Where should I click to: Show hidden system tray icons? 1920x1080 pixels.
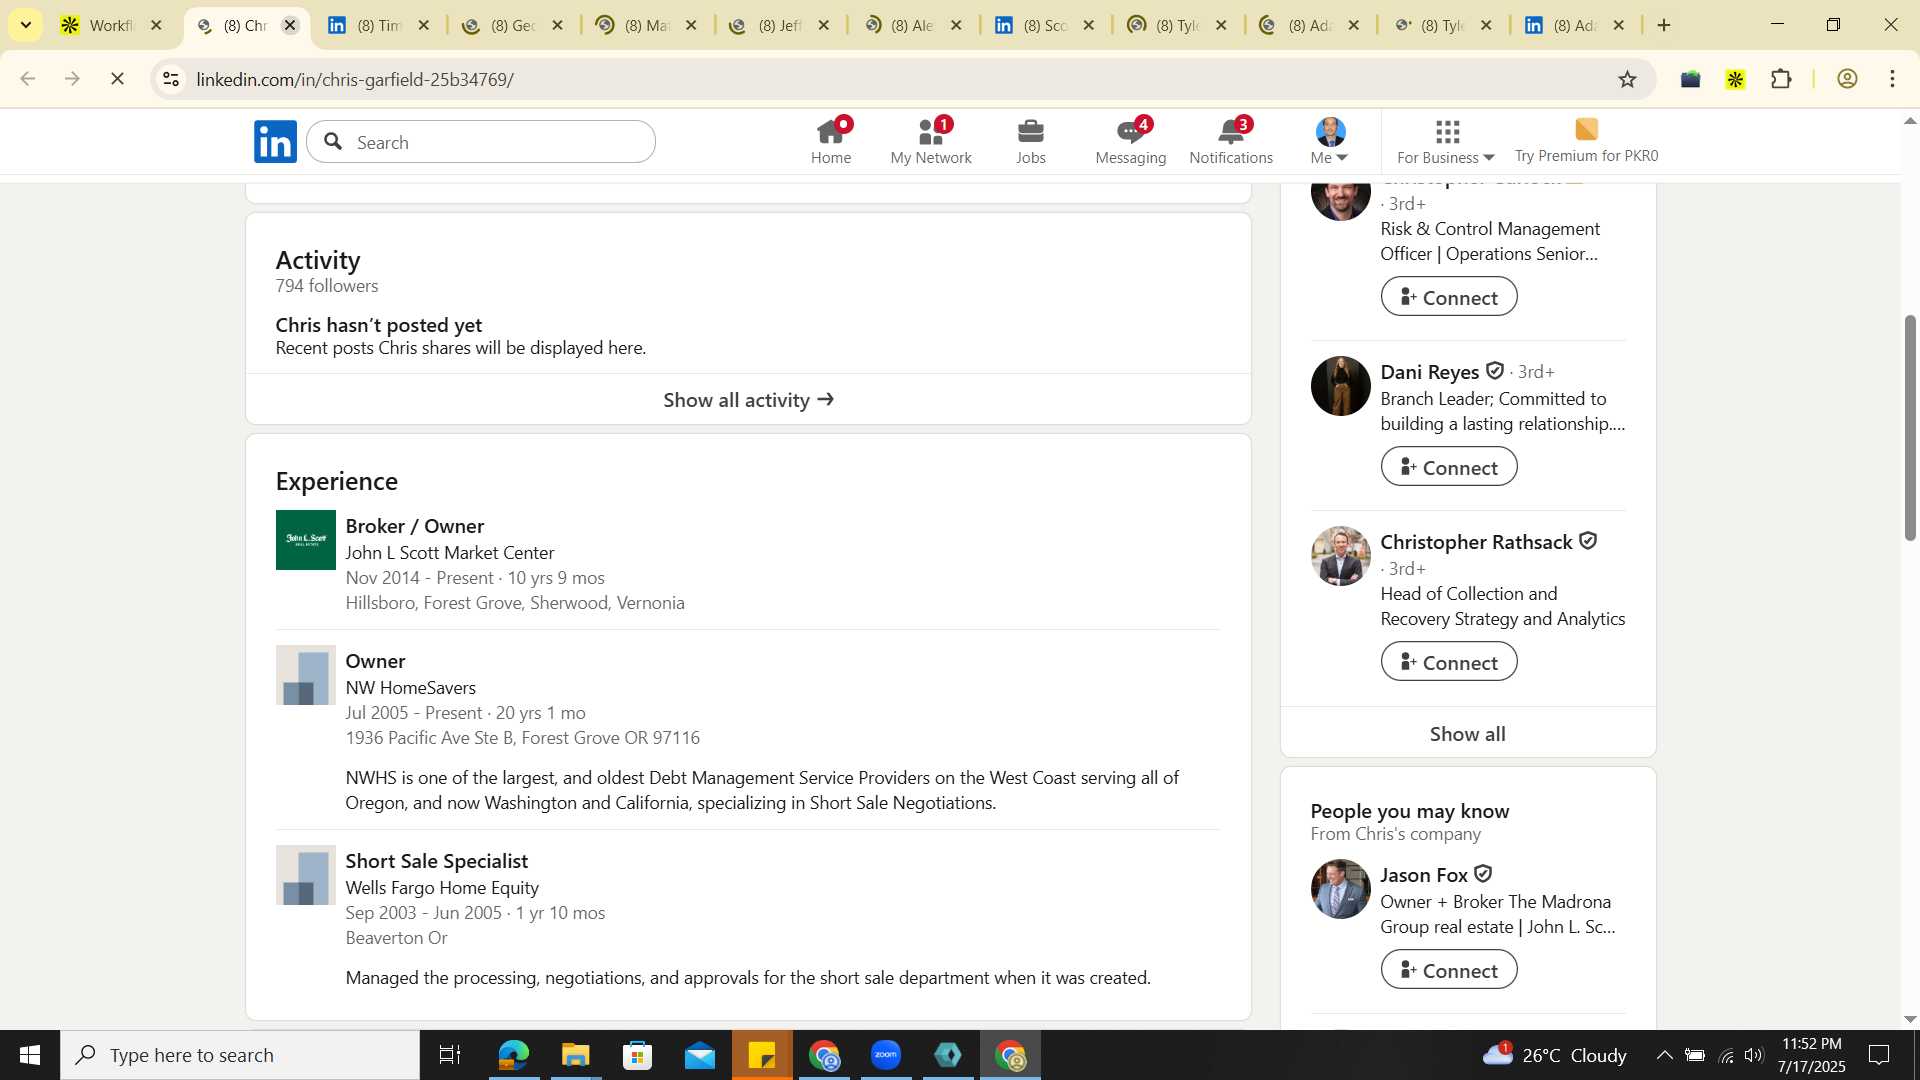coord(1664,1055)
